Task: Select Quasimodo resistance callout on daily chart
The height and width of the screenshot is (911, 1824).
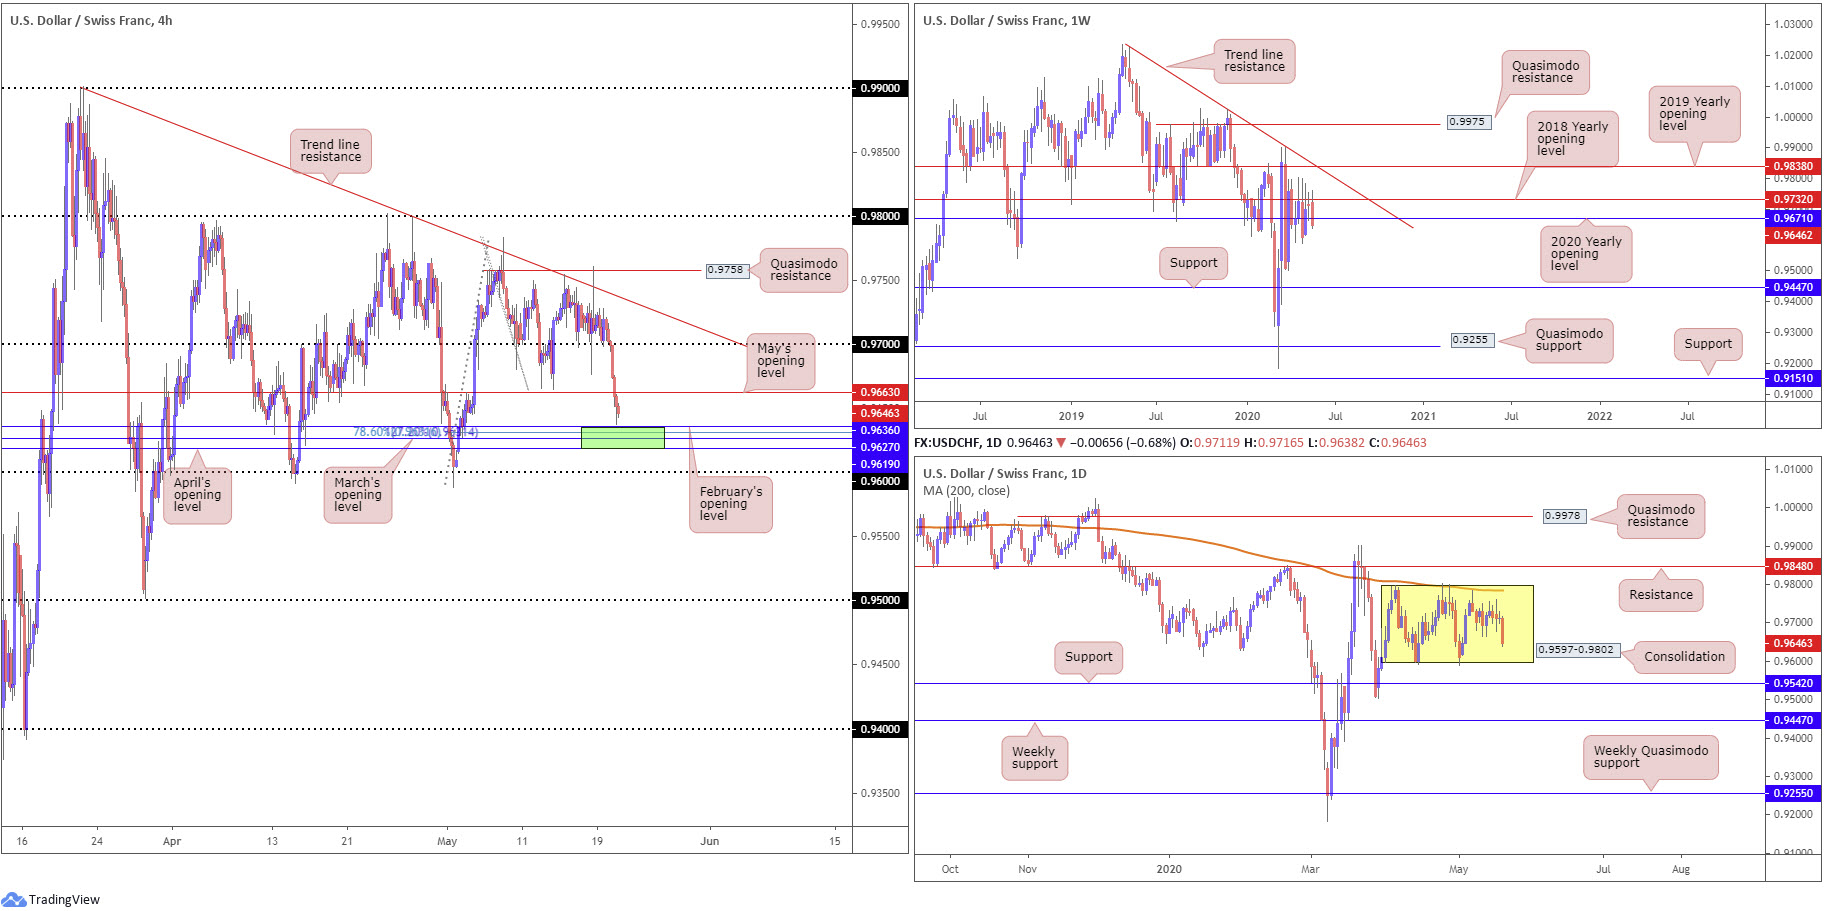Action: pyautogui.click(x=1661, y=516)
